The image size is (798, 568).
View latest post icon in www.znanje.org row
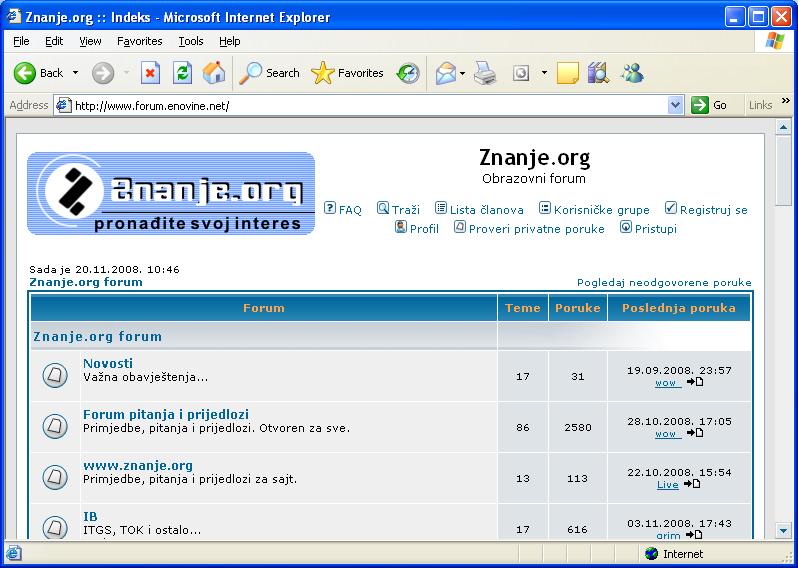tap(692, 484)
